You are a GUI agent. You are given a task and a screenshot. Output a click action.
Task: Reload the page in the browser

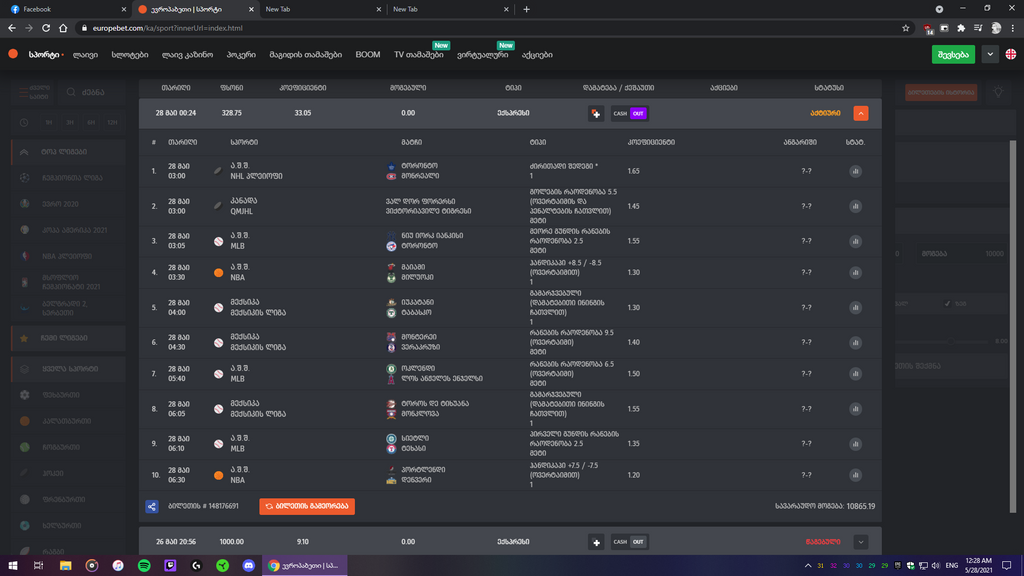[x=46, y=28]
